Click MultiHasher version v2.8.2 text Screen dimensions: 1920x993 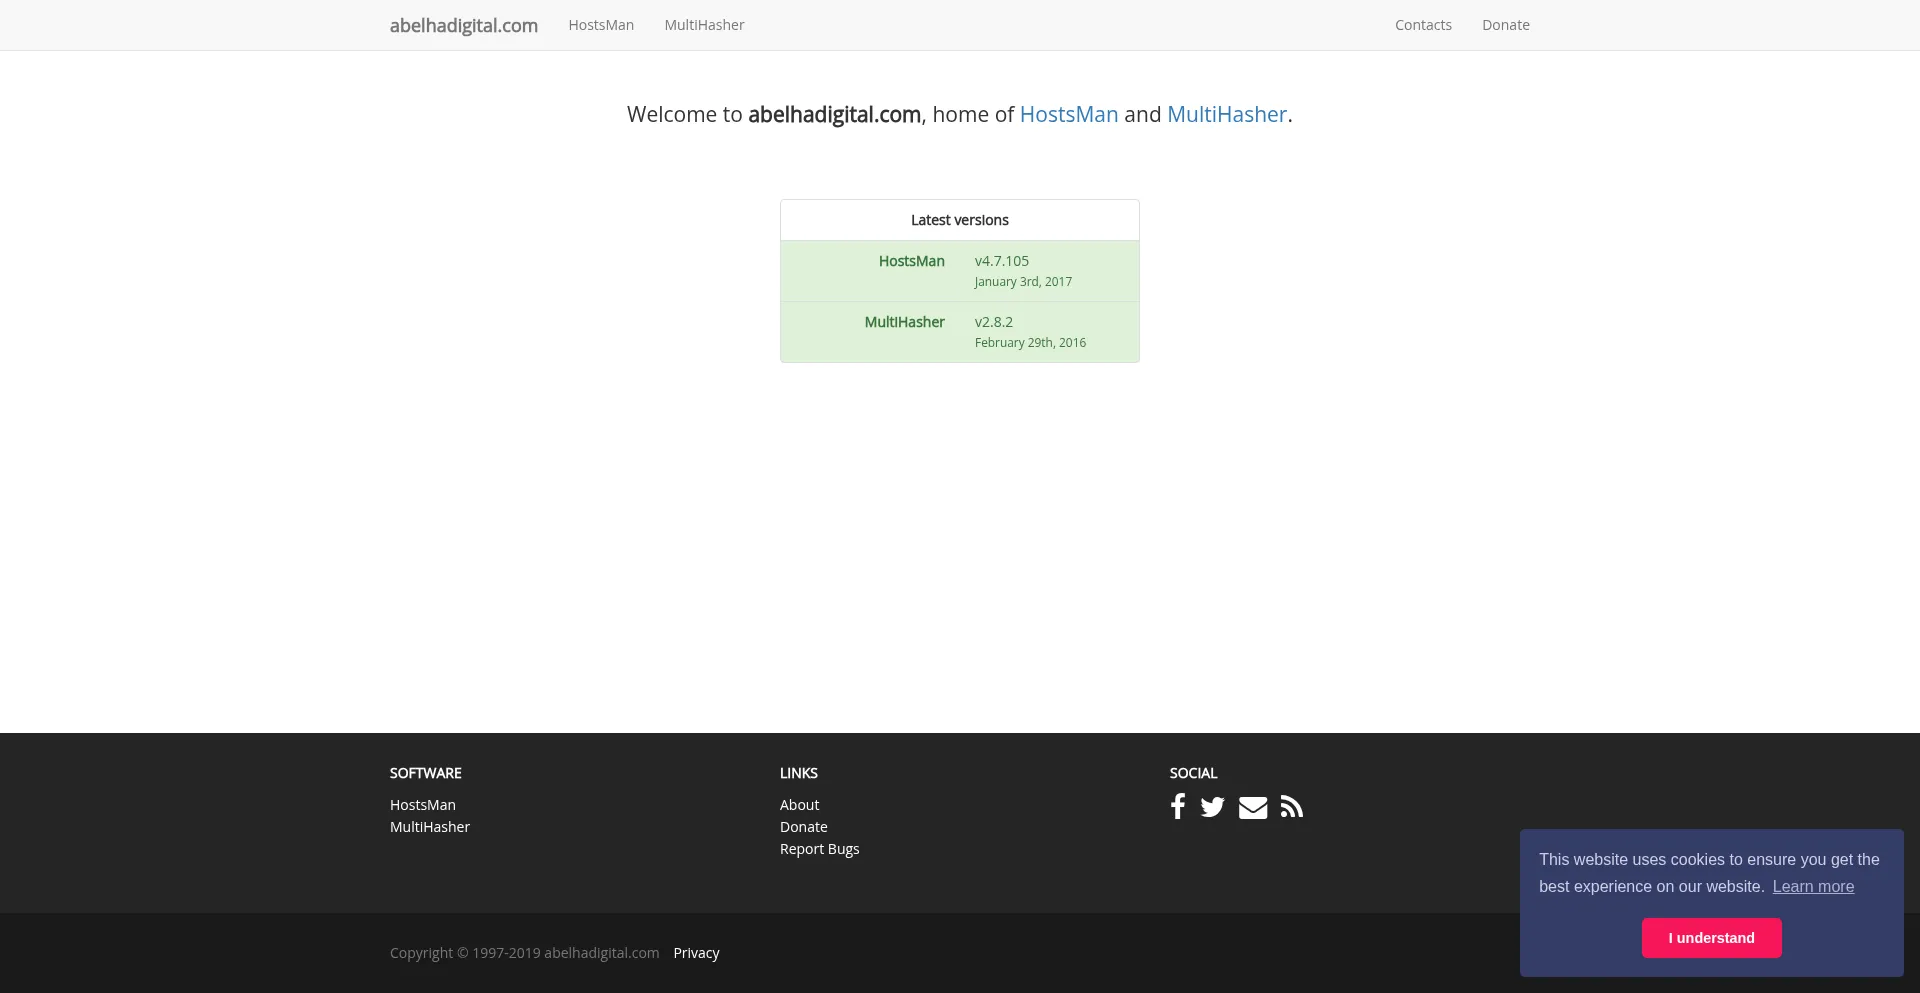994,322
